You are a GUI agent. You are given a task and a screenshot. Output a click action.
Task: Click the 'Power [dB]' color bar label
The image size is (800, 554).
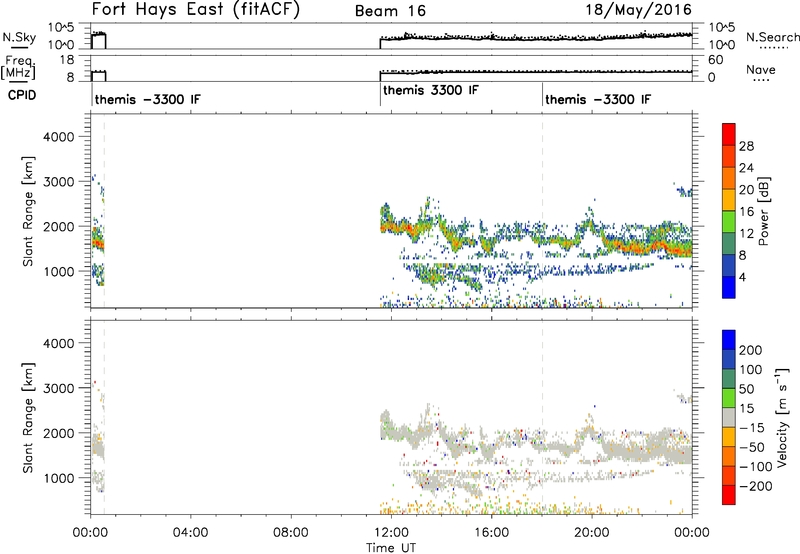tap(763, 211)
